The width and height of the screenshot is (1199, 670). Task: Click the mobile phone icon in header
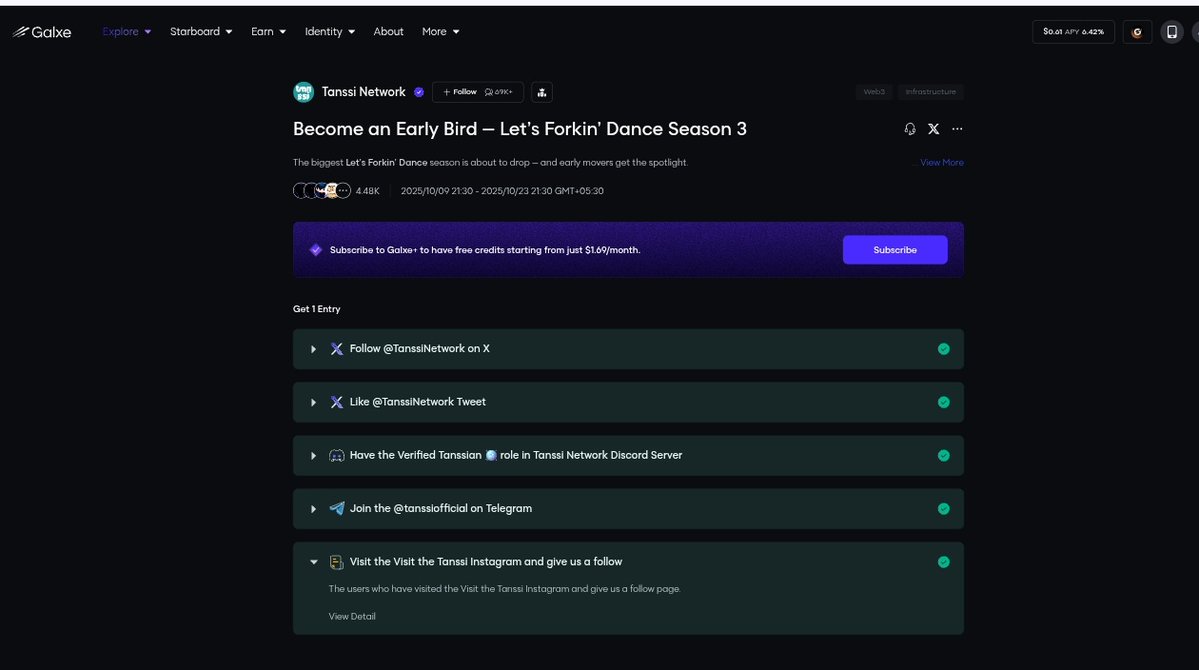click(x=1171, y=31)
